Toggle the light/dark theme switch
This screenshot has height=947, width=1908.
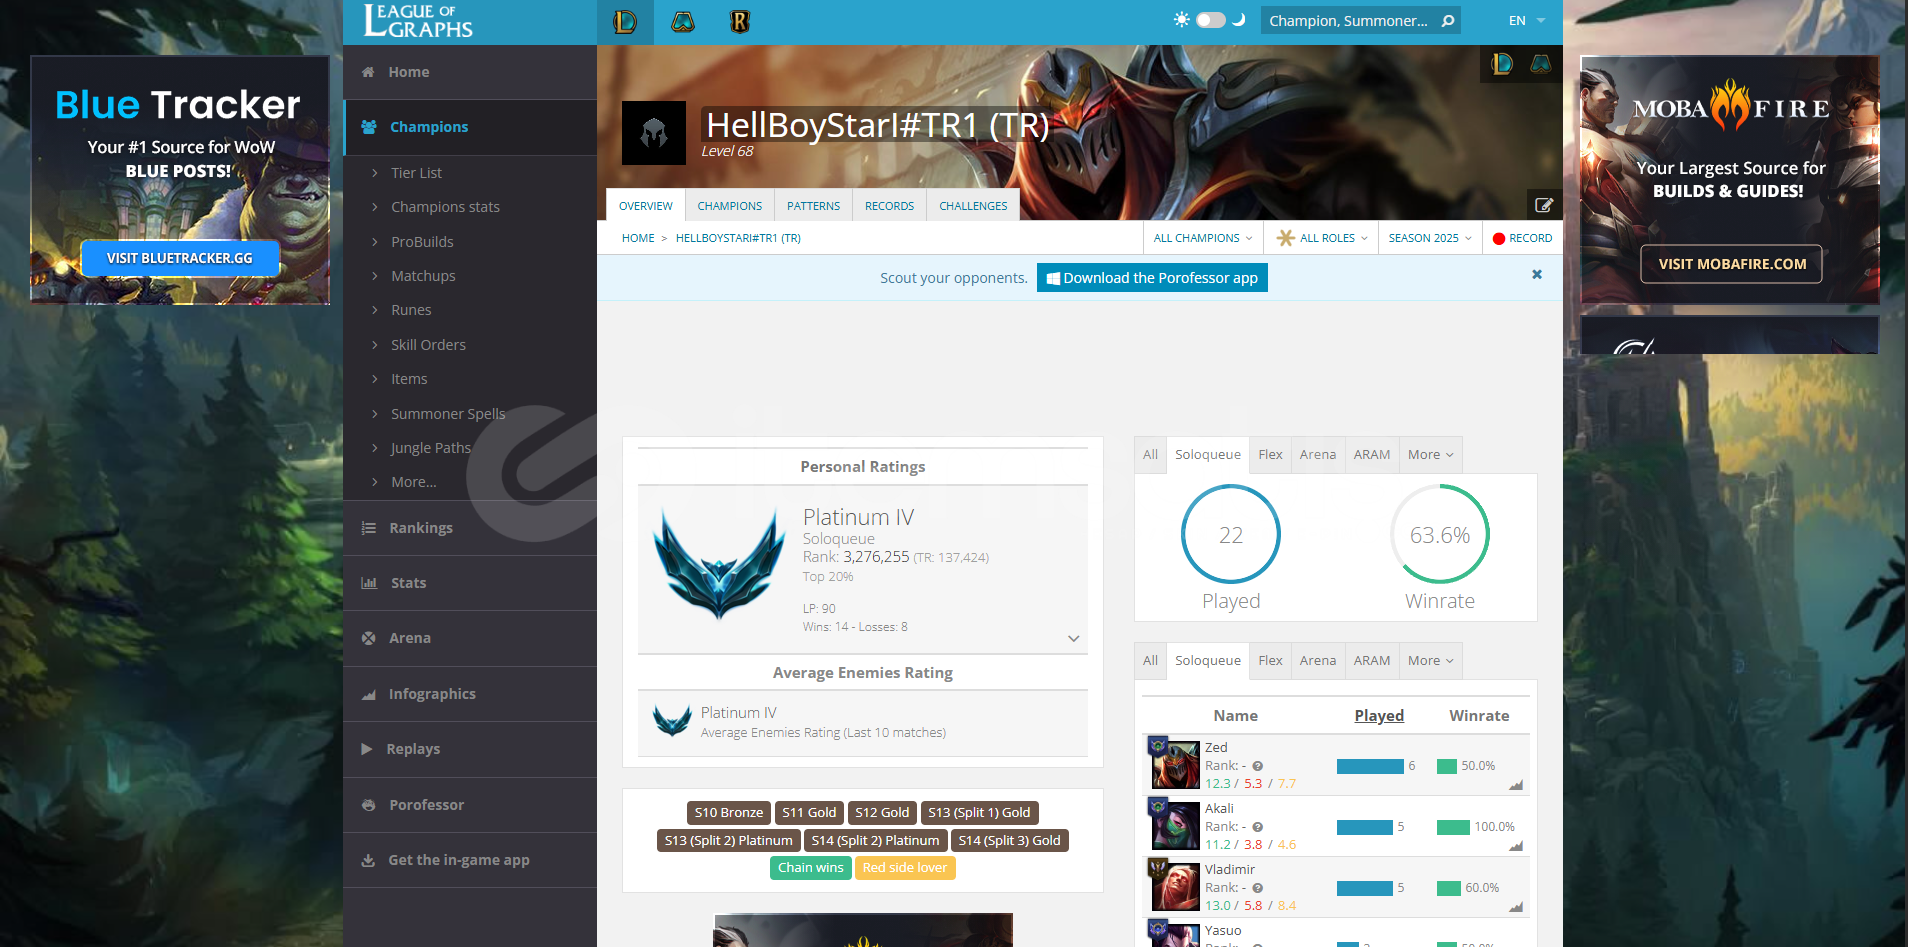(1210, 20)
